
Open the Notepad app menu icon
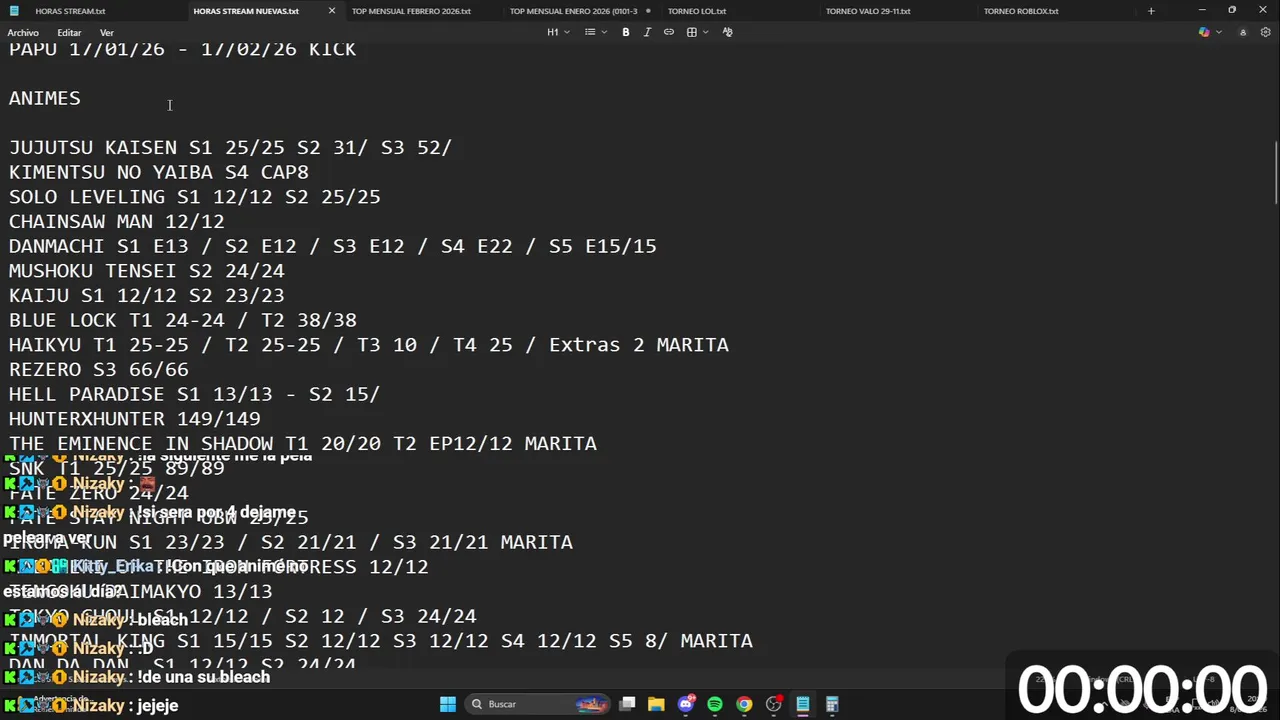(x=14, y=11)
